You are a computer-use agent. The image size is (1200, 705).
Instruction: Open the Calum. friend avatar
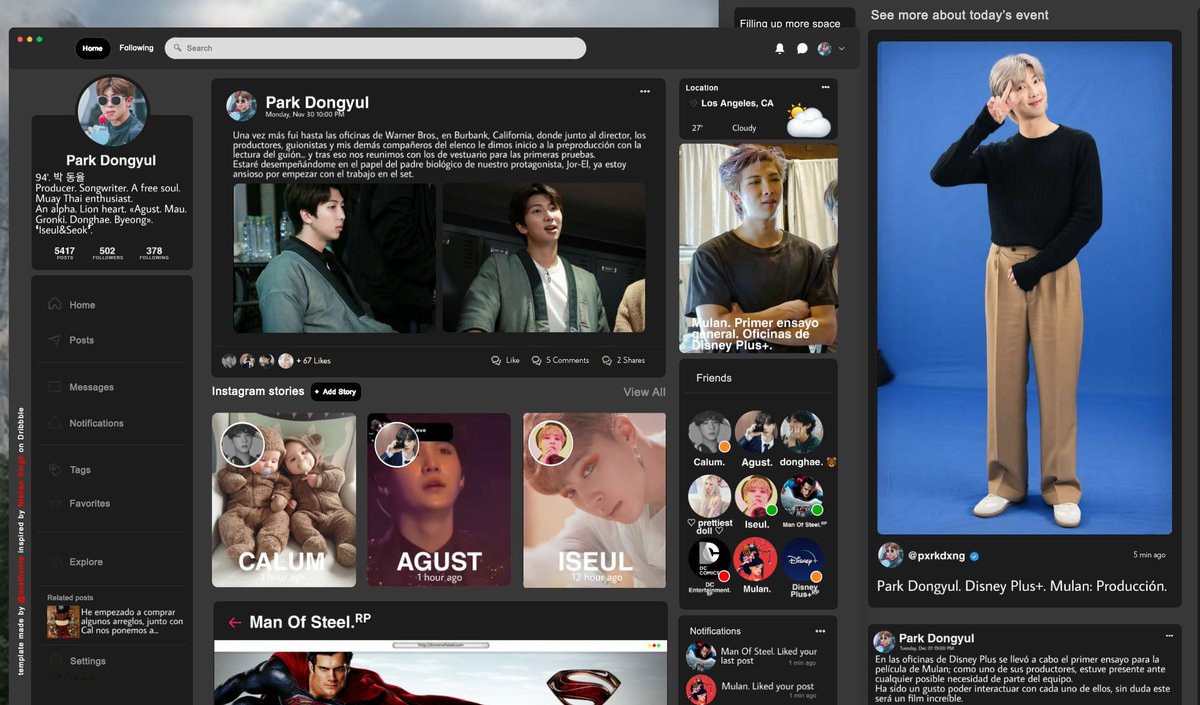[710, 433]
